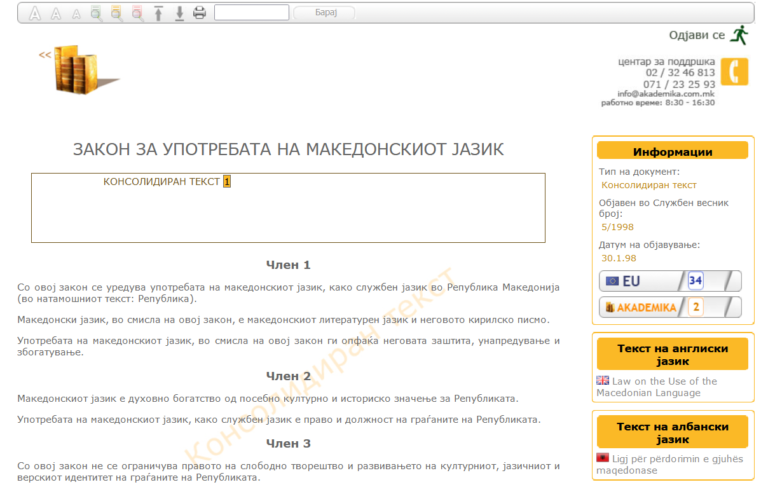Screen dimensions: 768x487
Task: Click the largest font size 'A' icon
Action: (x=35, y=13)
